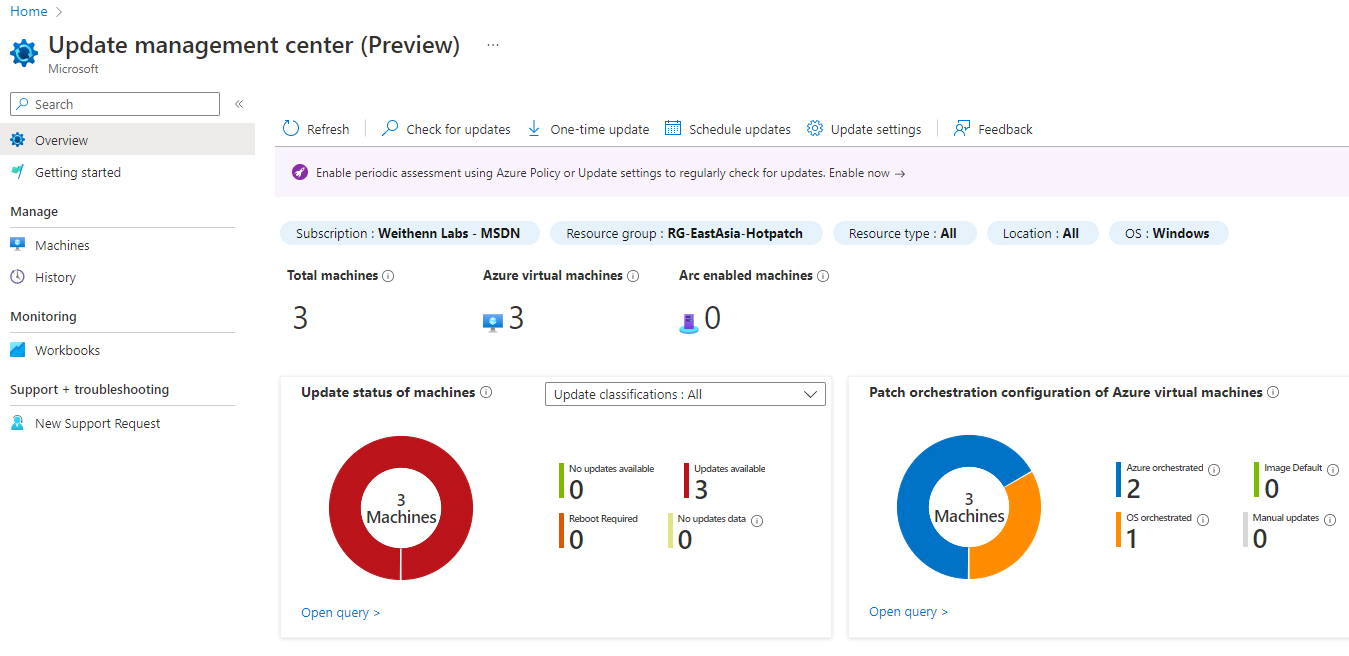
Task: Click the Refresh toolbar button
Action: [x=316, y=129]
